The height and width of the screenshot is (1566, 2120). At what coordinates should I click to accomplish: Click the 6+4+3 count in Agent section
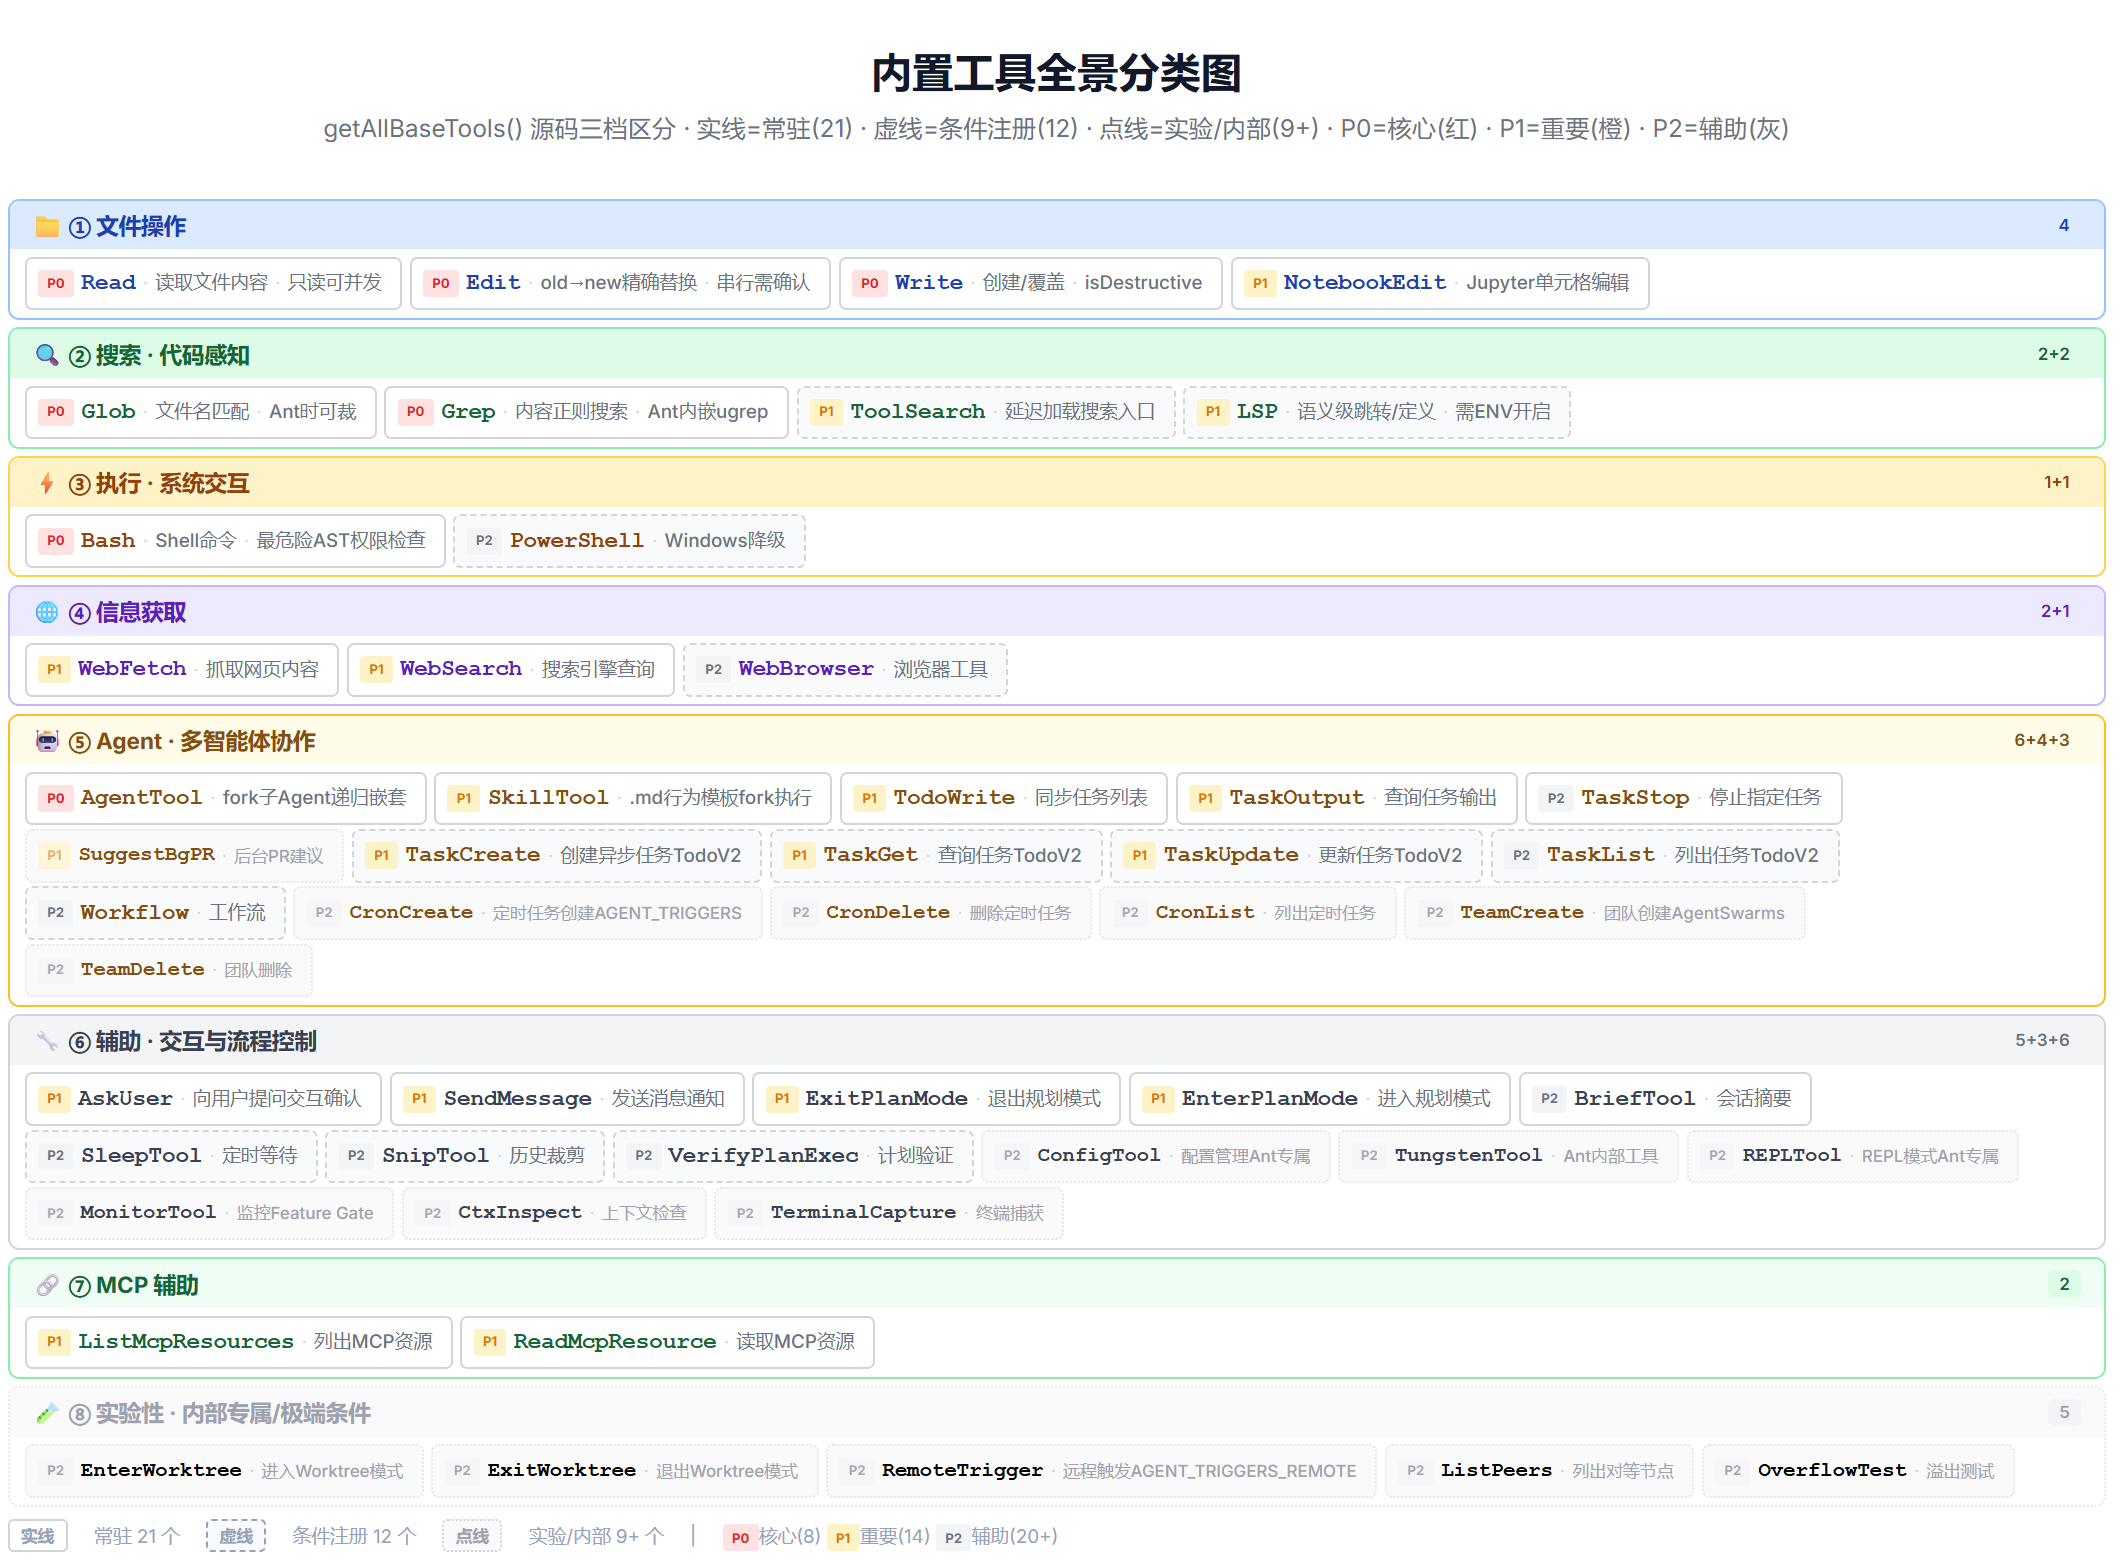click(x=2041, y=740)
